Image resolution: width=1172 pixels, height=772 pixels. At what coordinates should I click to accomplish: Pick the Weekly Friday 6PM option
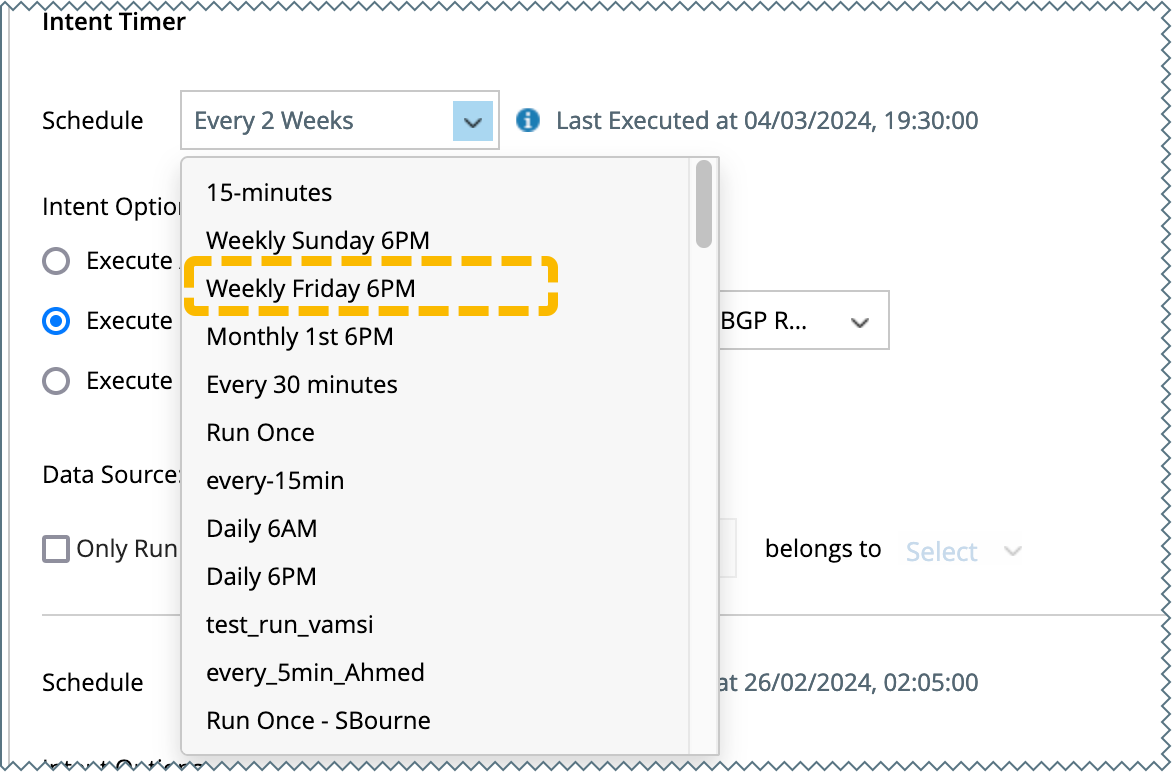point(310,288)
